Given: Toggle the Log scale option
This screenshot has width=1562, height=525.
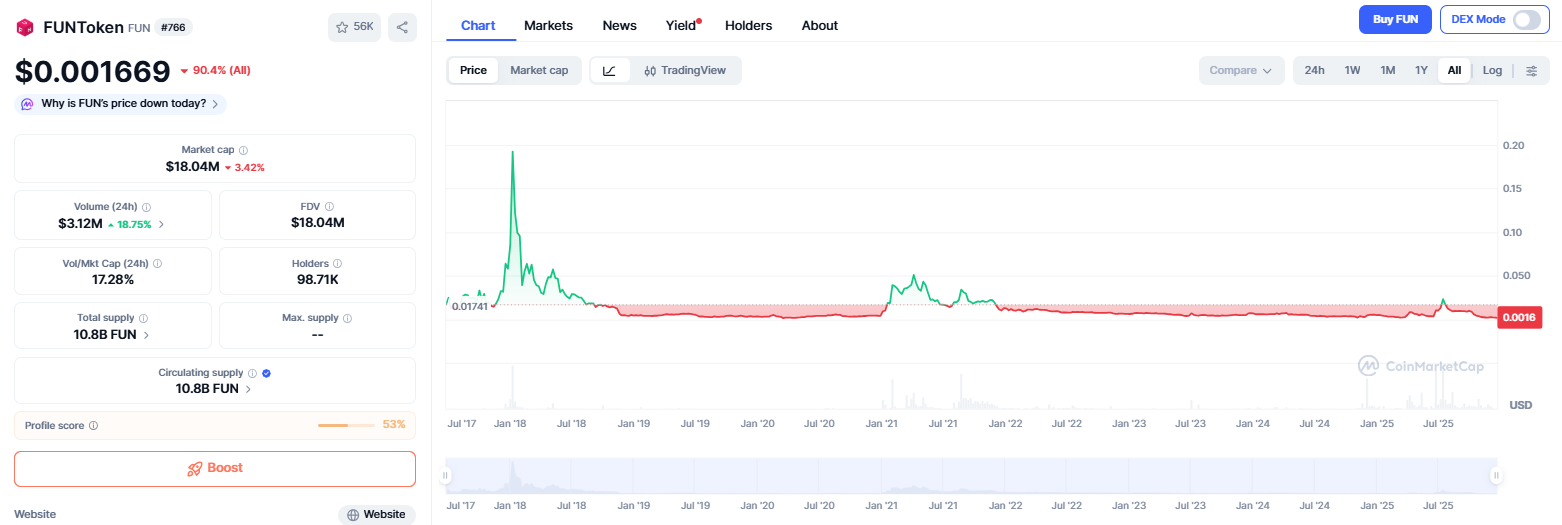Looking at the screenshot, I should pos(1492,70).
